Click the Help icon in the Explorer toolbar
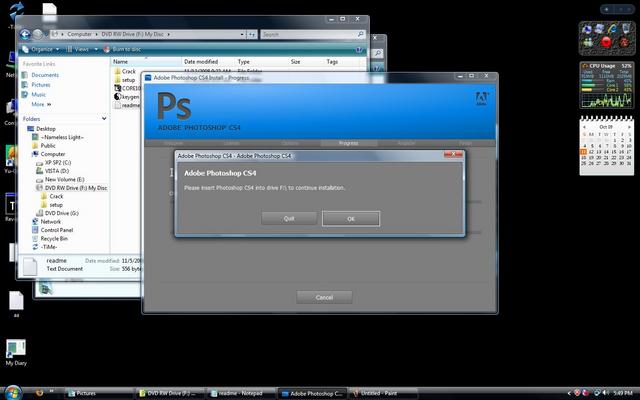 pyautogui.click(x=359, y=49)
